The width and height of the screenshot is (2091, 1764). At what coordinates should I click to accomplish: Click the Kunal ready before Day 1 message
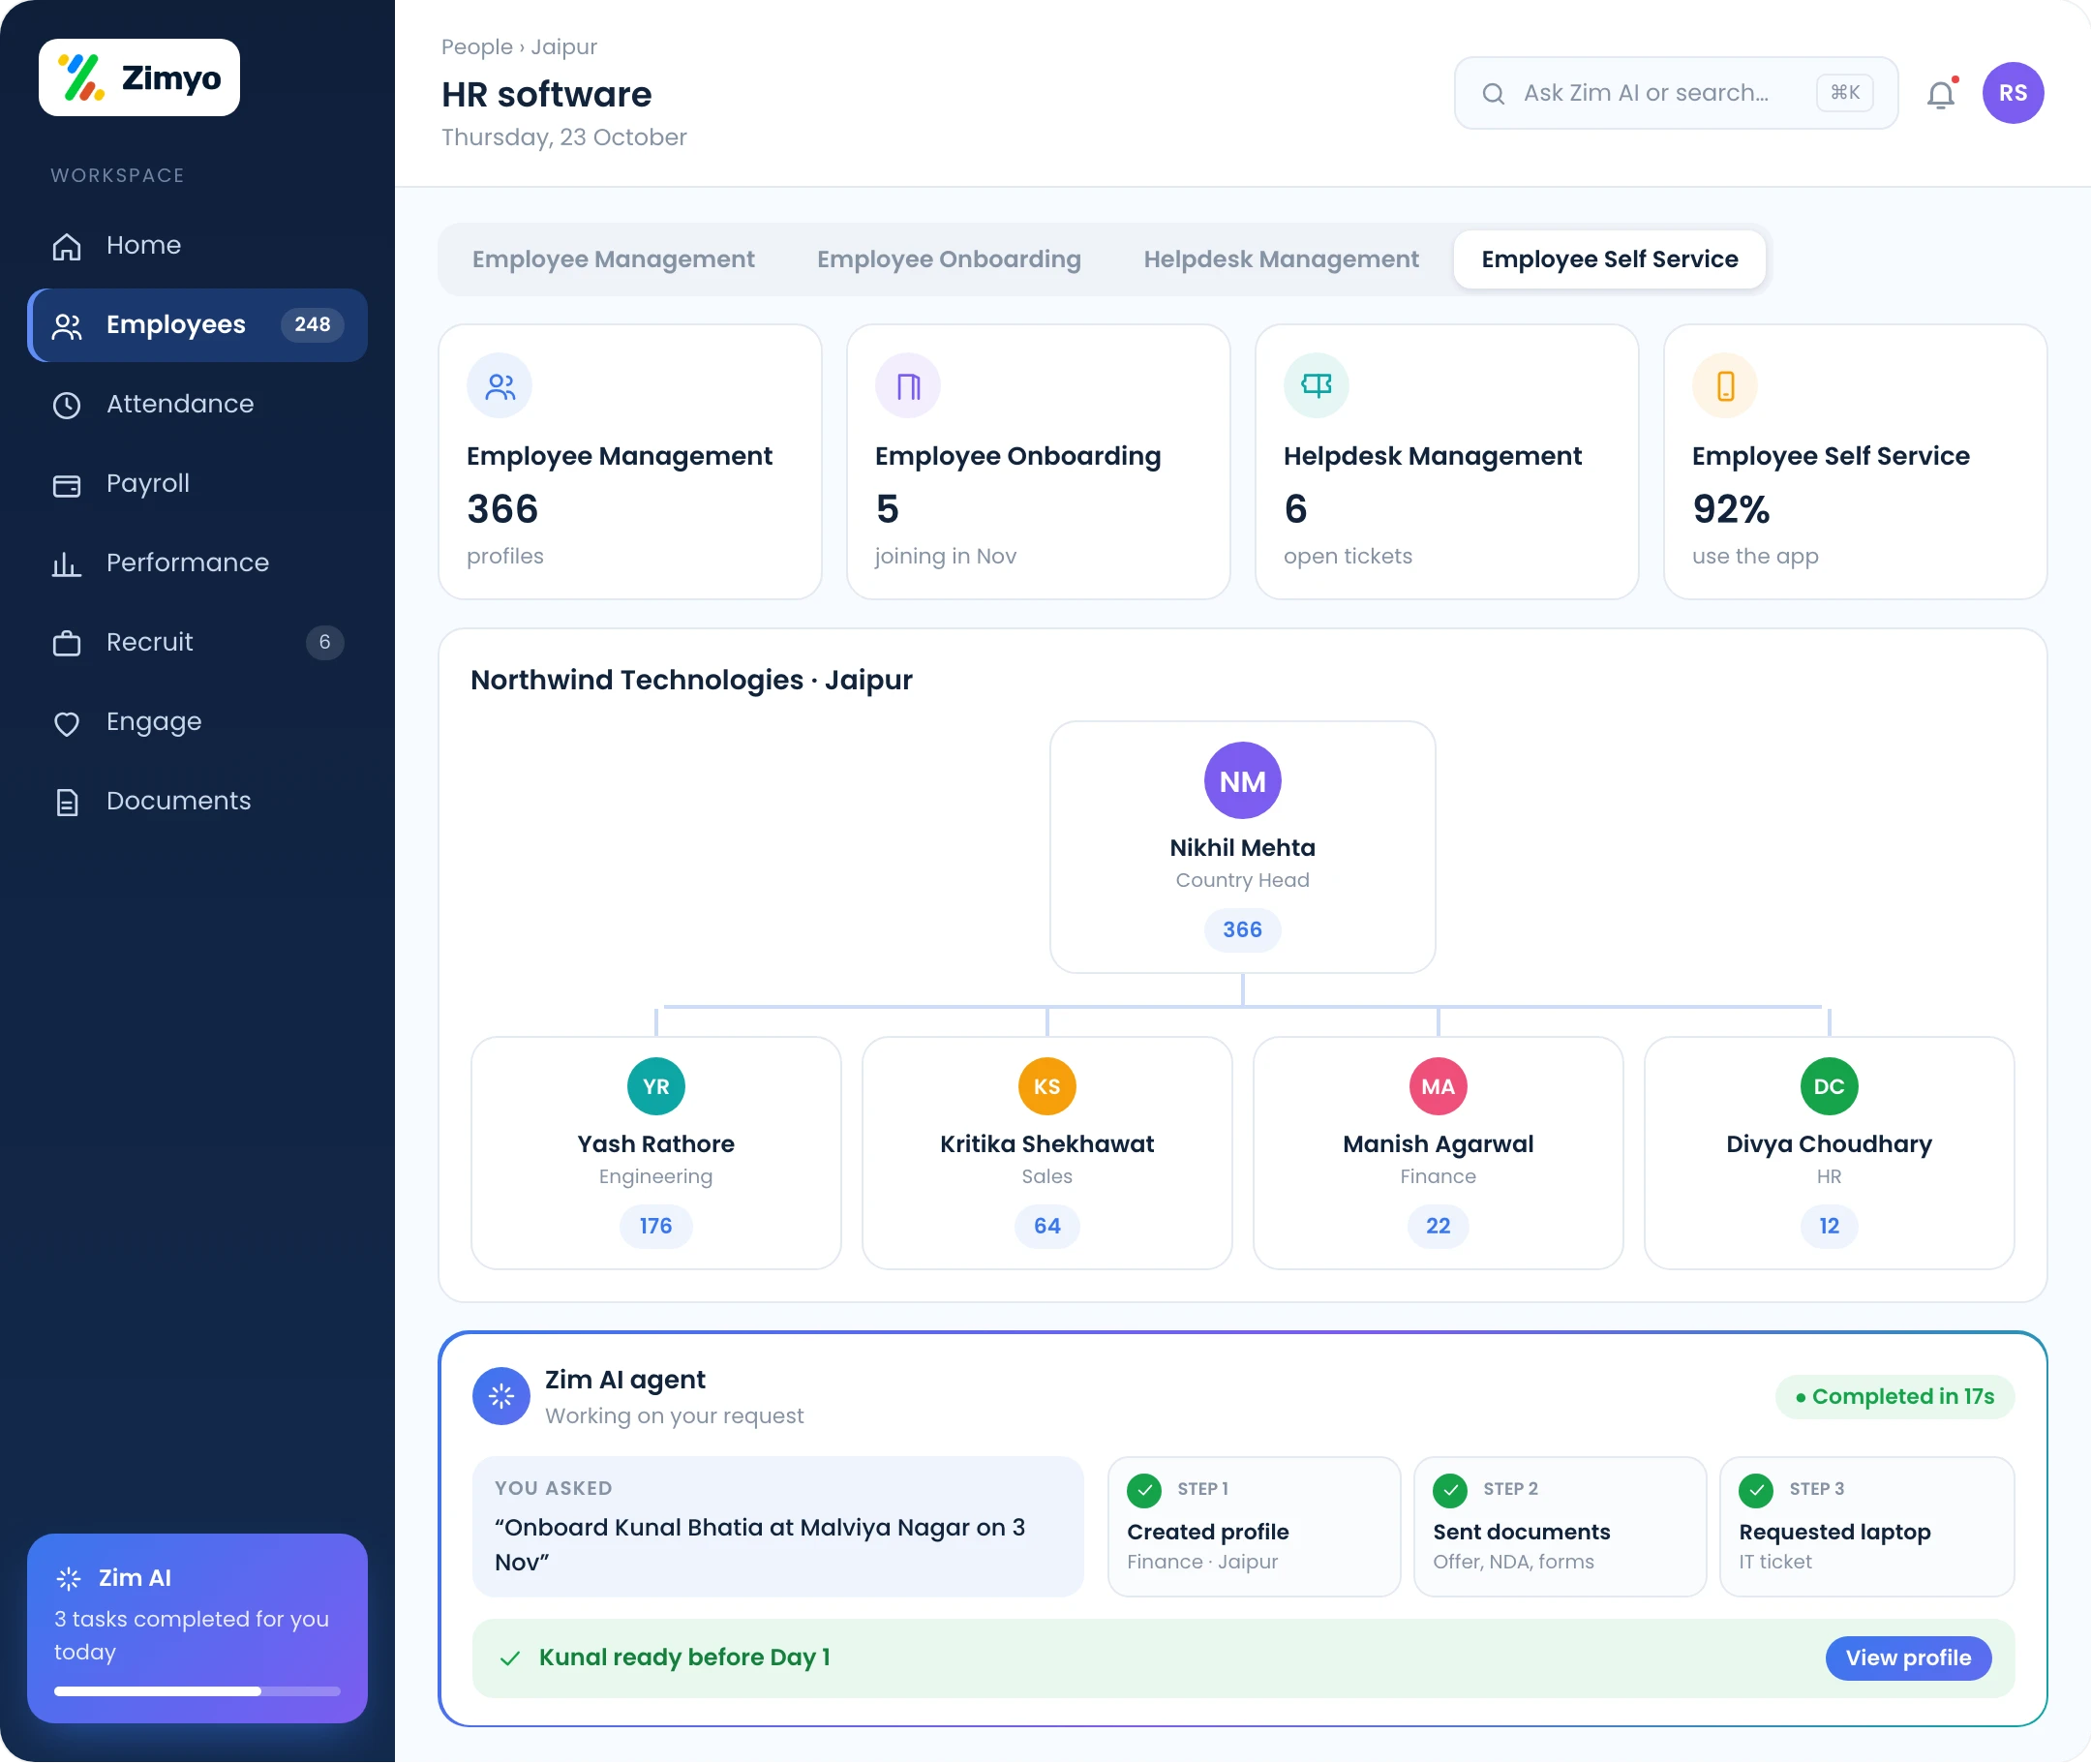tap(684, 1659)
